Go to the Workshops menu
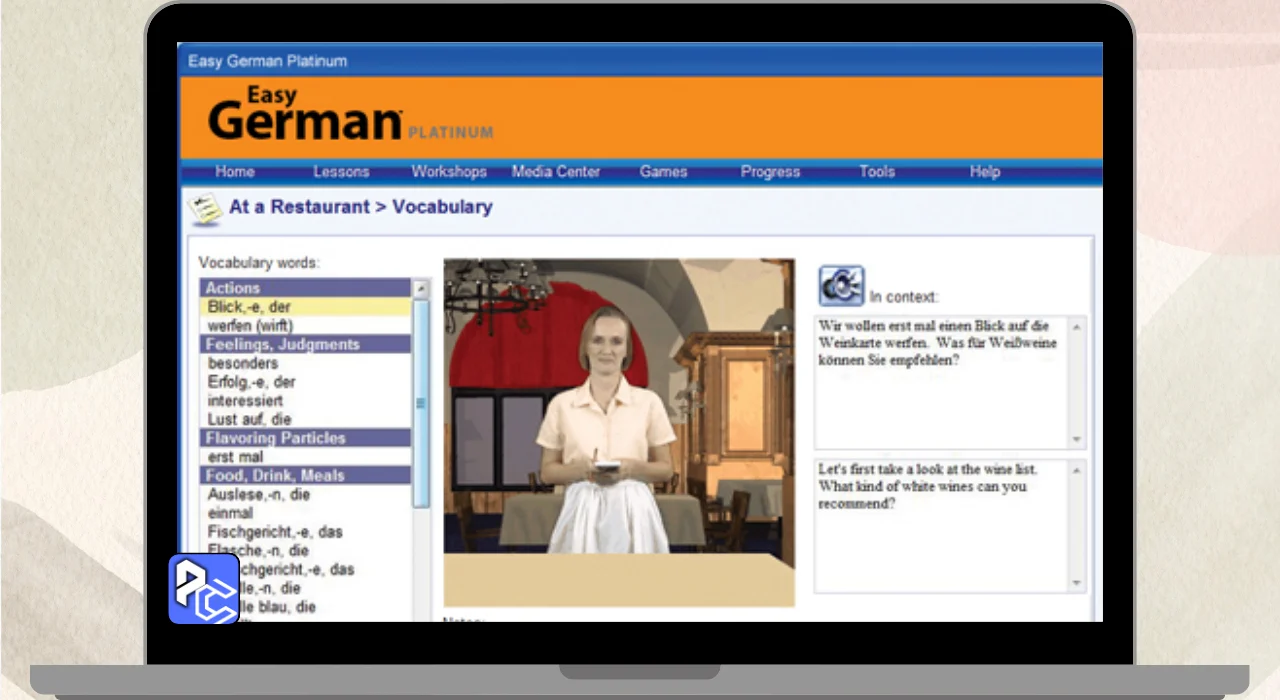 [449, 172]
